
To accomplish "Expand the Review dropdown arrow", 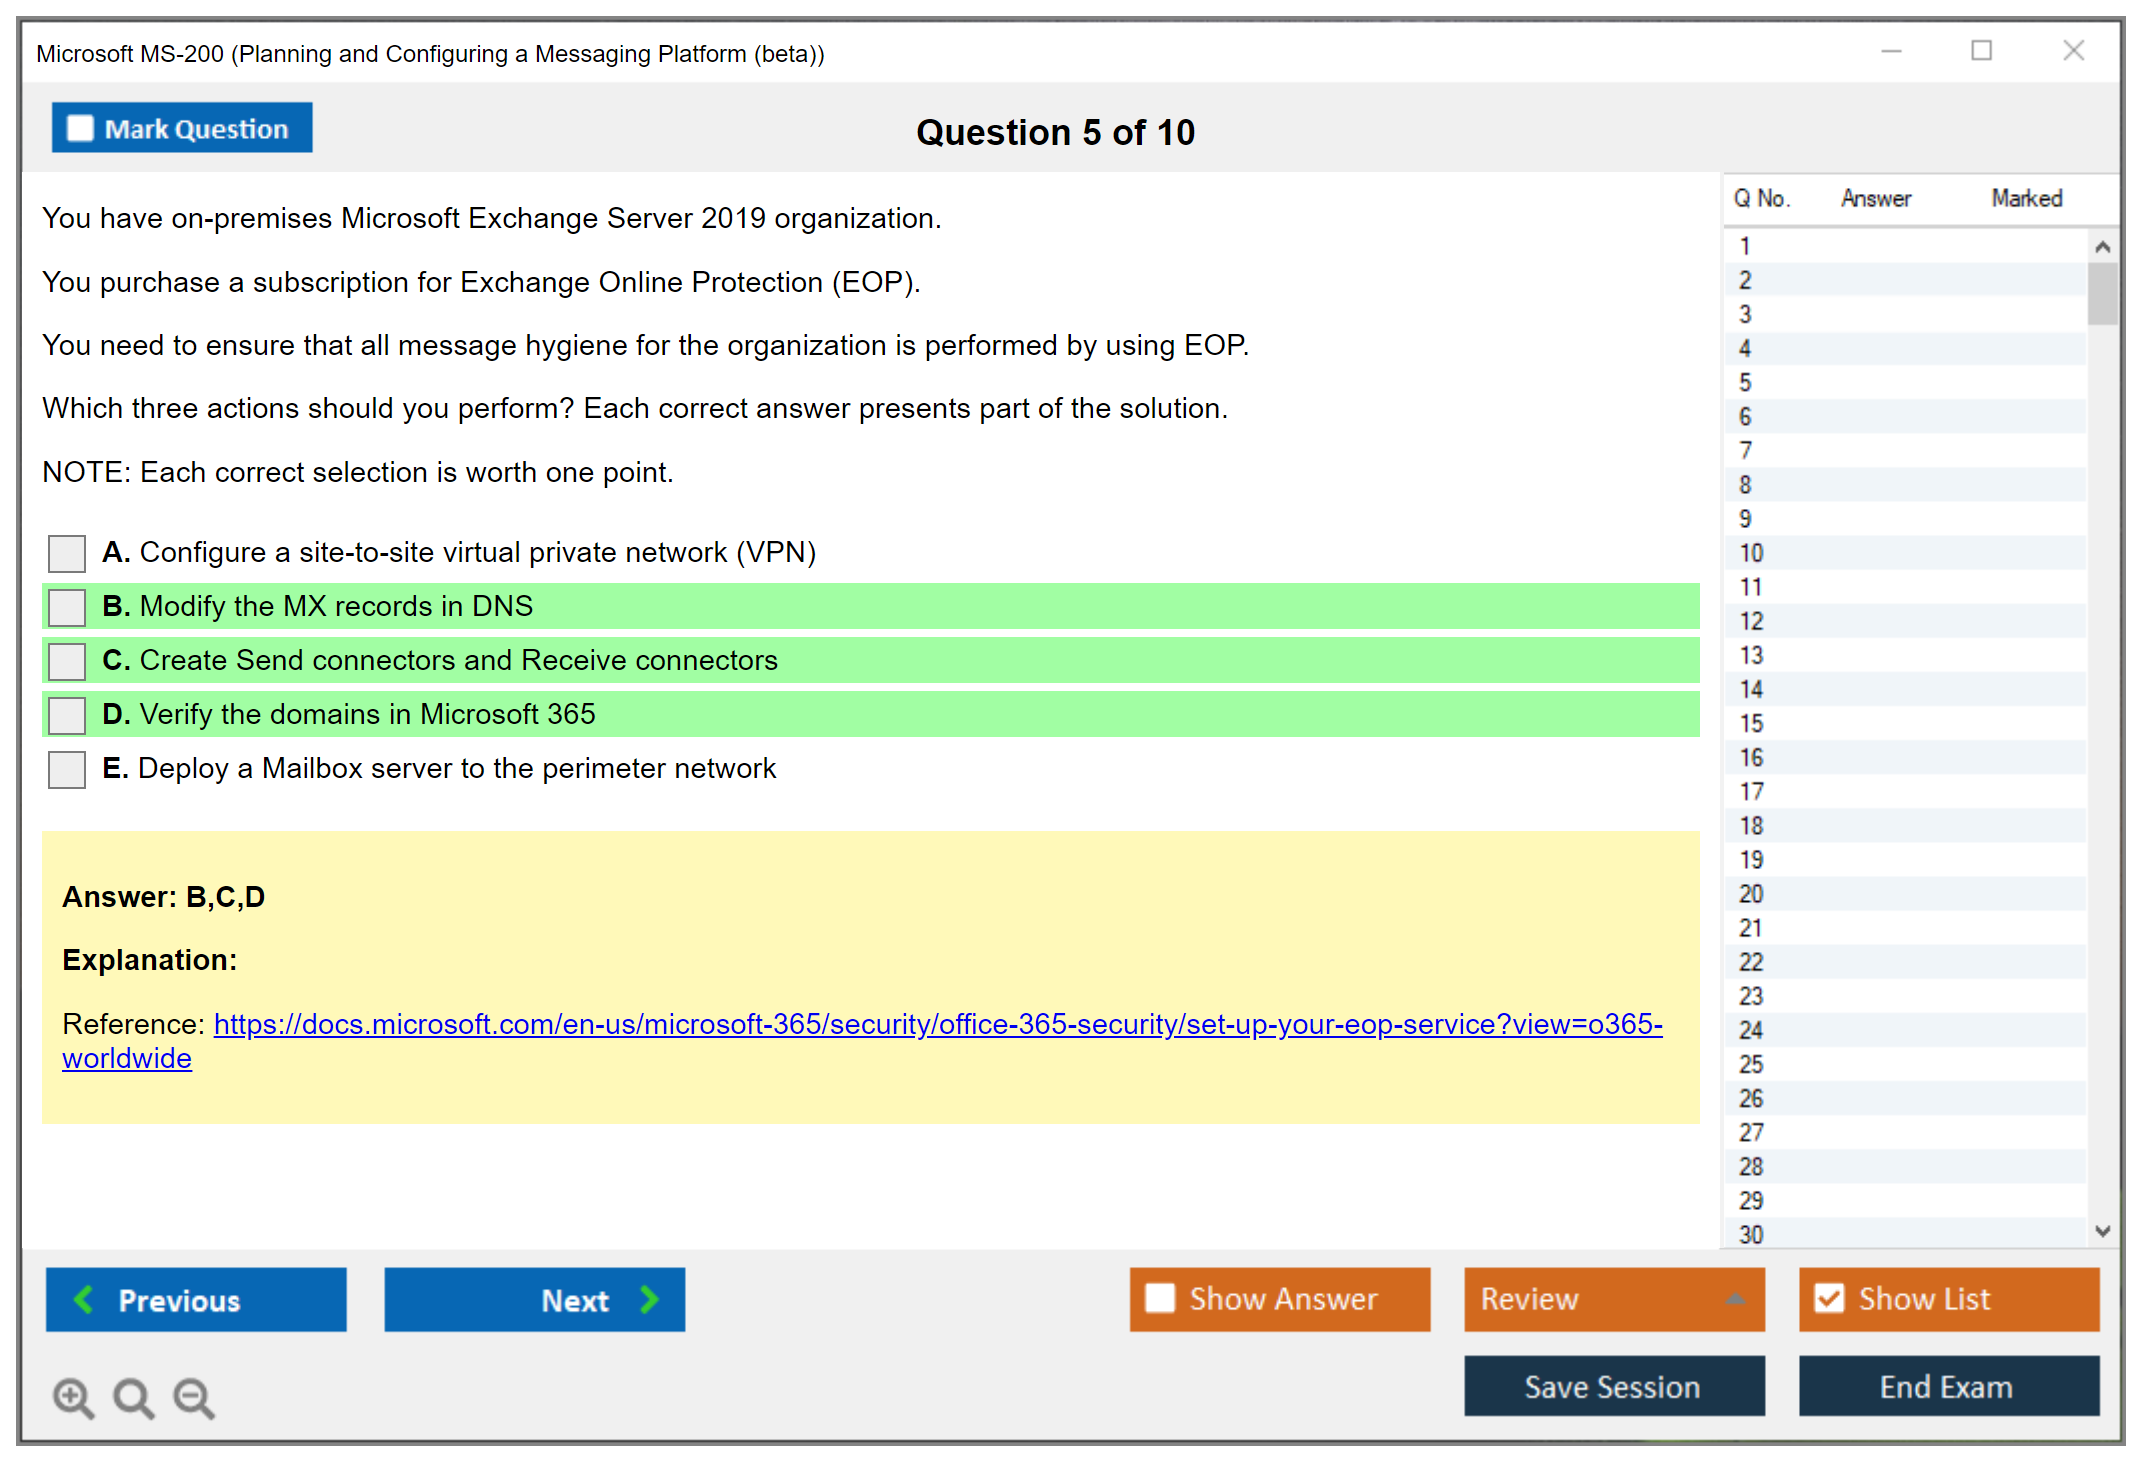I will click(1735, 1299).
